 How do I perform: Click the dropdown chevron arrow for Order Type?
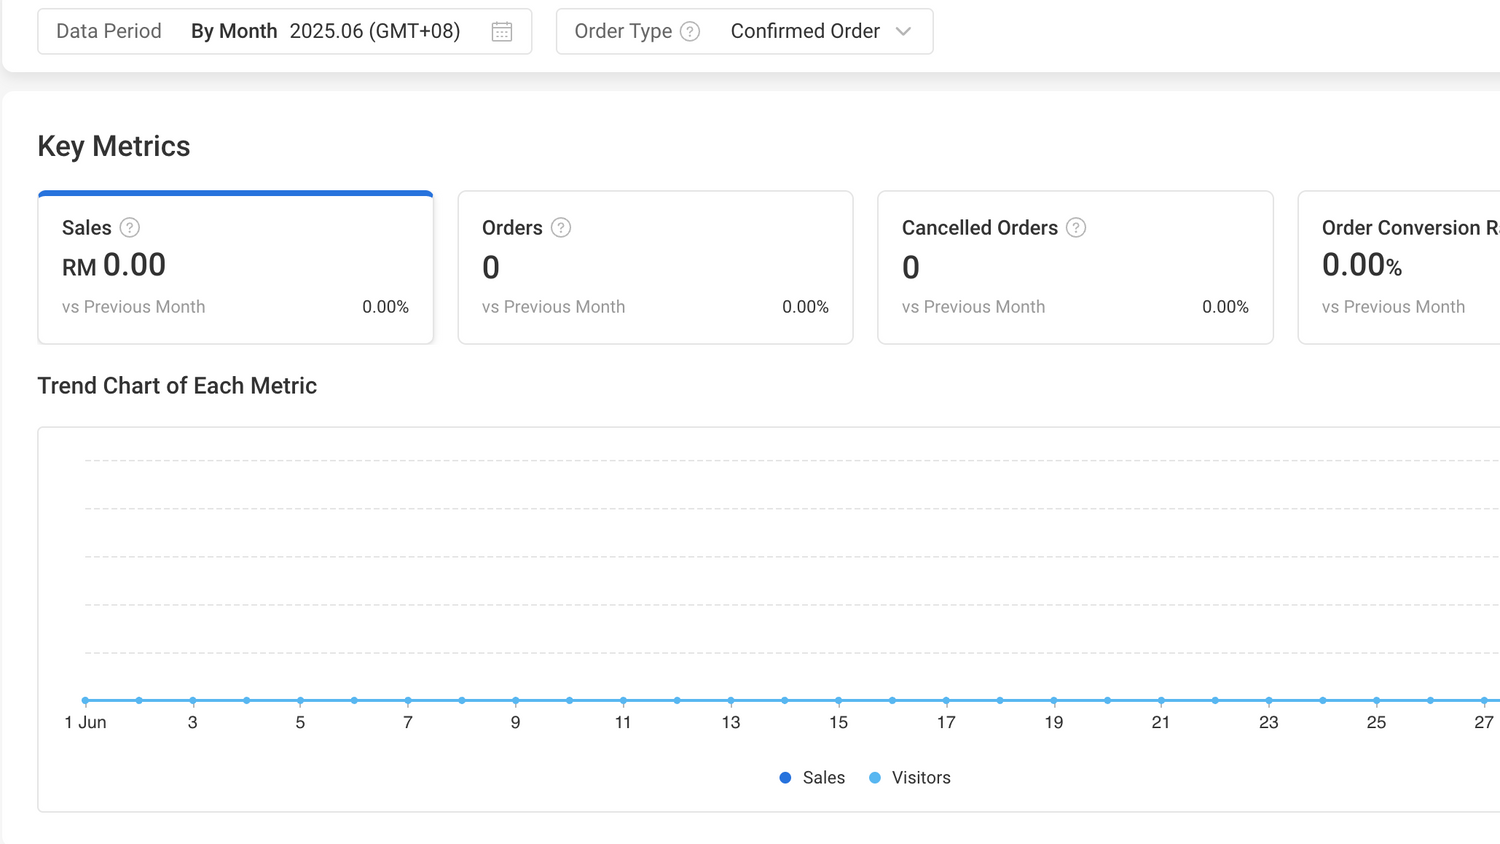coord(904,32)
